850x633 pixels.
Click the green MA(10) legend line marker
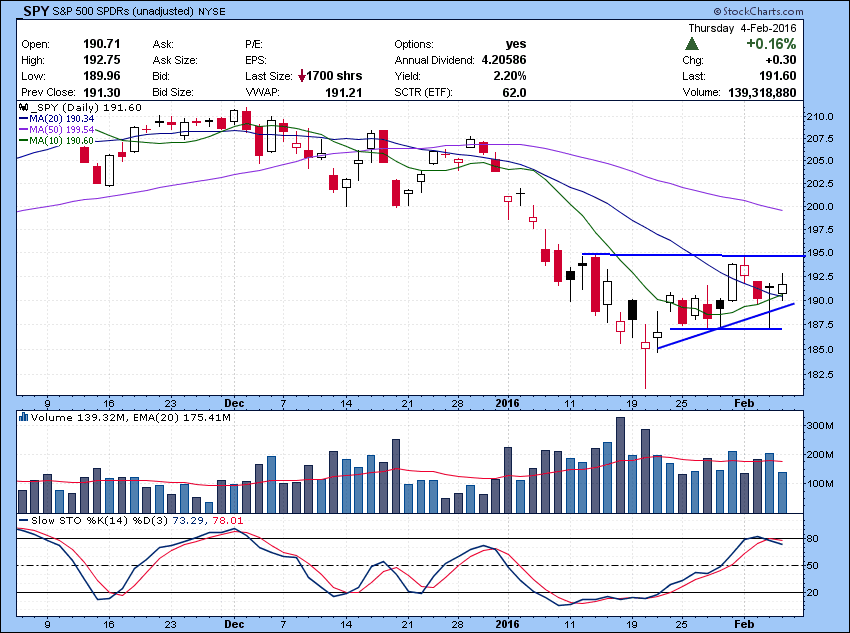pos(24,141)
